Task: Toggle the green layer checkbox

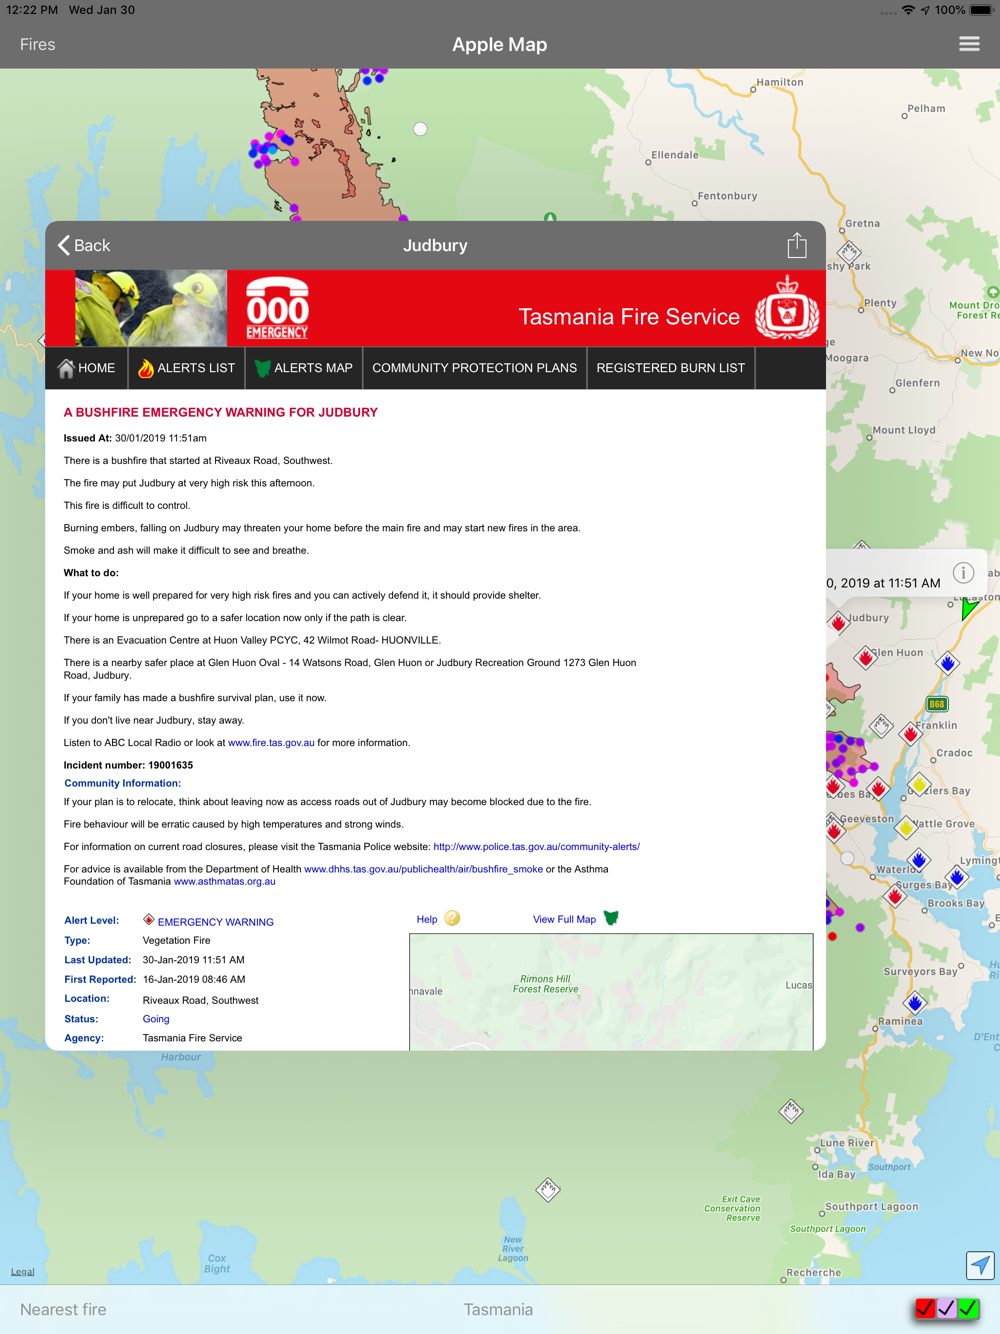Action: pyautogui.click(x=968, y=1308)
